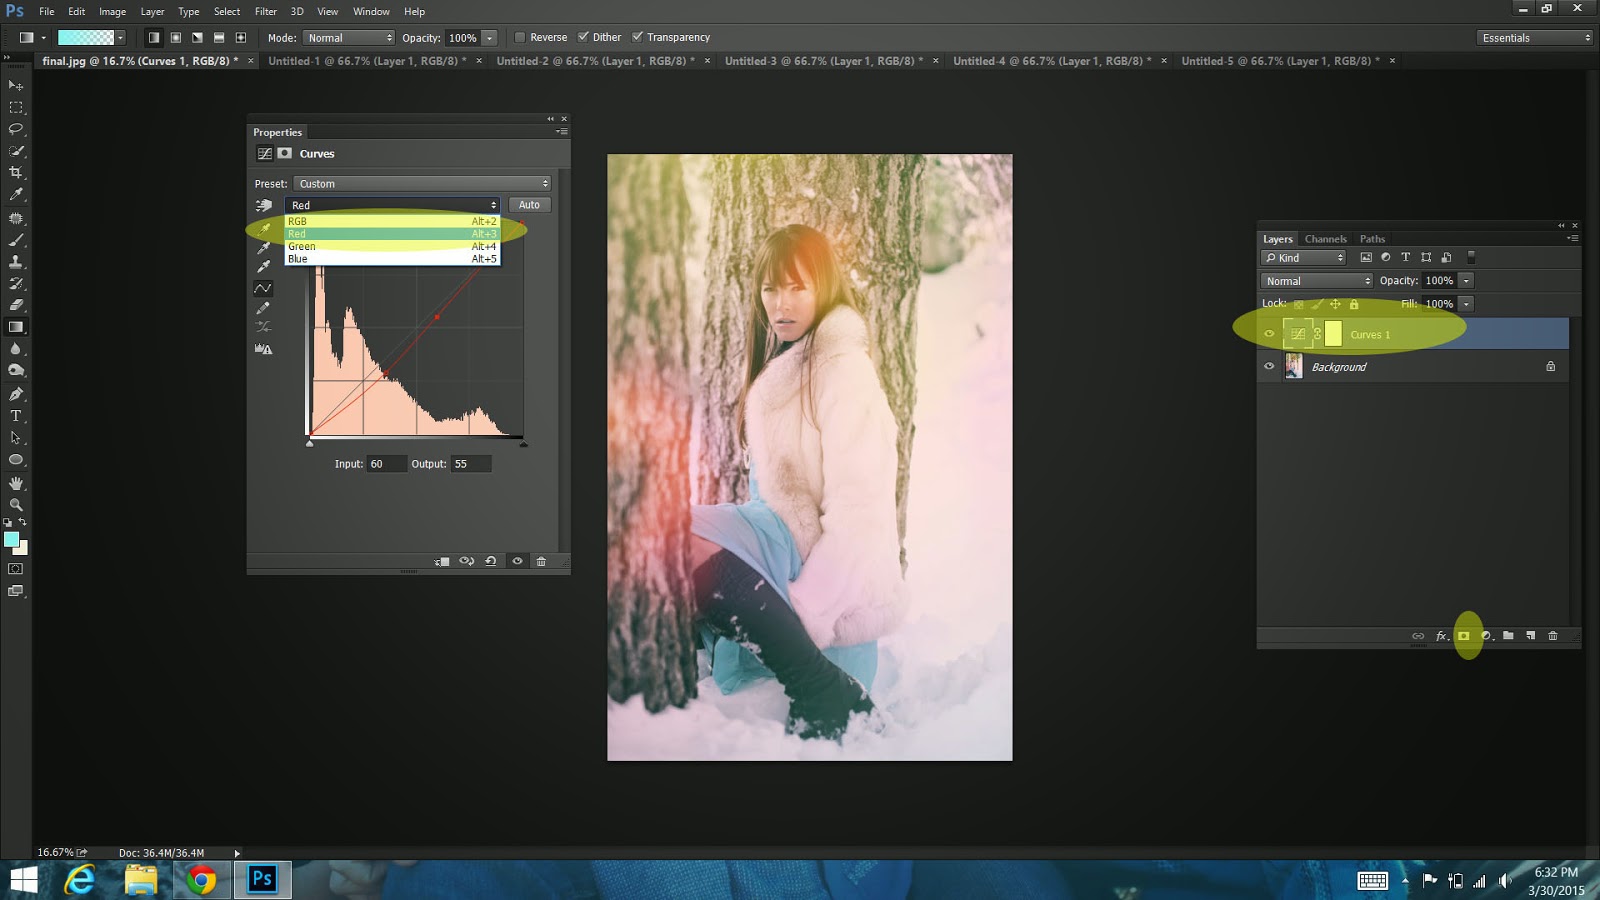The height and width of the screenshot is (900, 1600).
Task: Open the layer filter Kind dropdown
Action: click(x=1304, y=258)
